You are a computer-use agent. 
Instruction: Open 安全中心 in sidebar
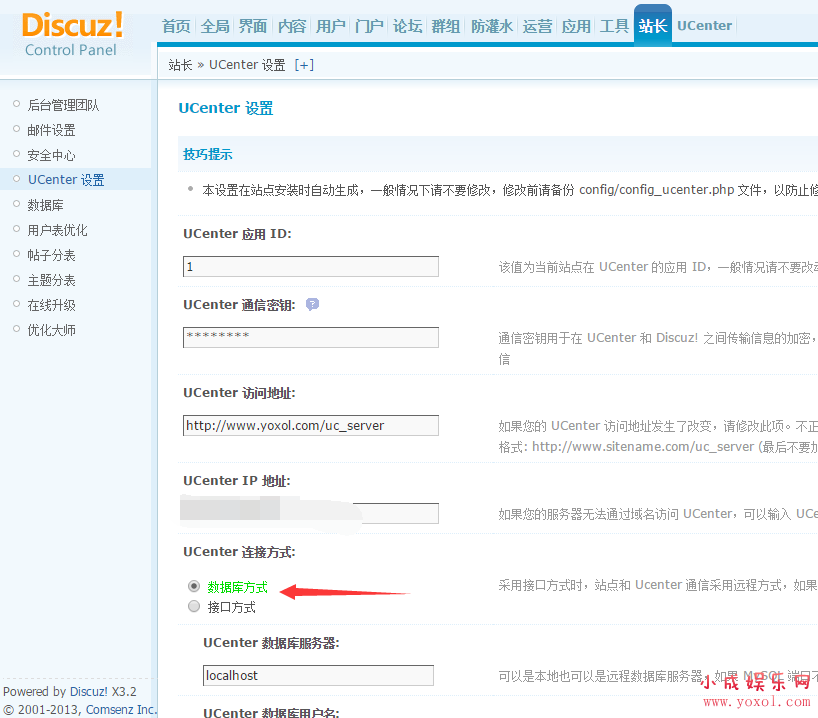[51, 155]
